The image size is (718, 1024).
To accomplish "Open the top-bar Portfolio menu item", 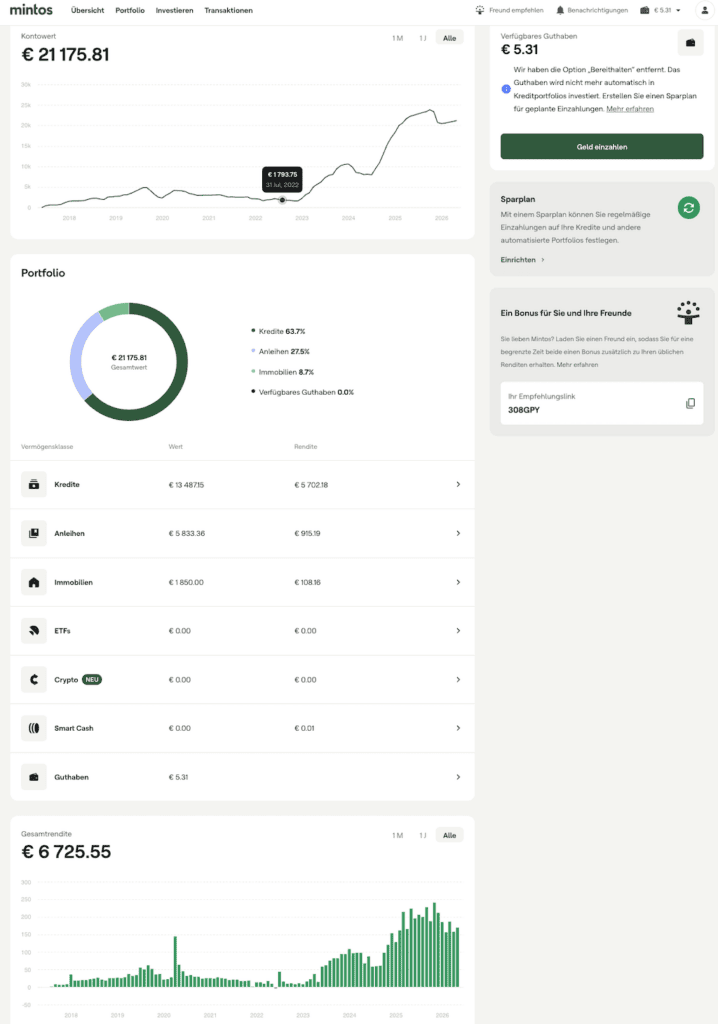I will (x=130, y=10).
